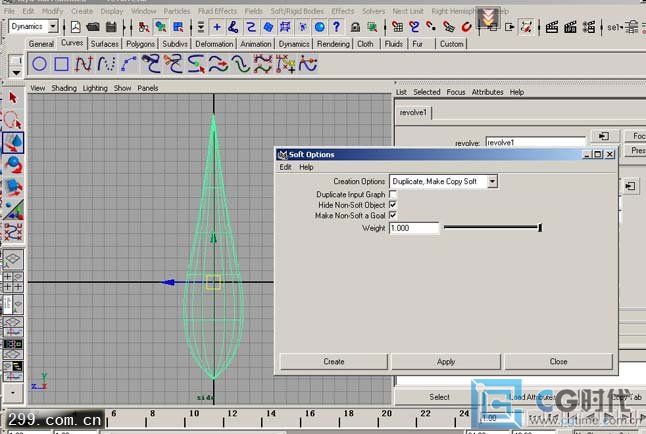Choose the single perspective layout icon
This screenshot has height=434, width=646.
pyautogui.click(x=13, y=259)
